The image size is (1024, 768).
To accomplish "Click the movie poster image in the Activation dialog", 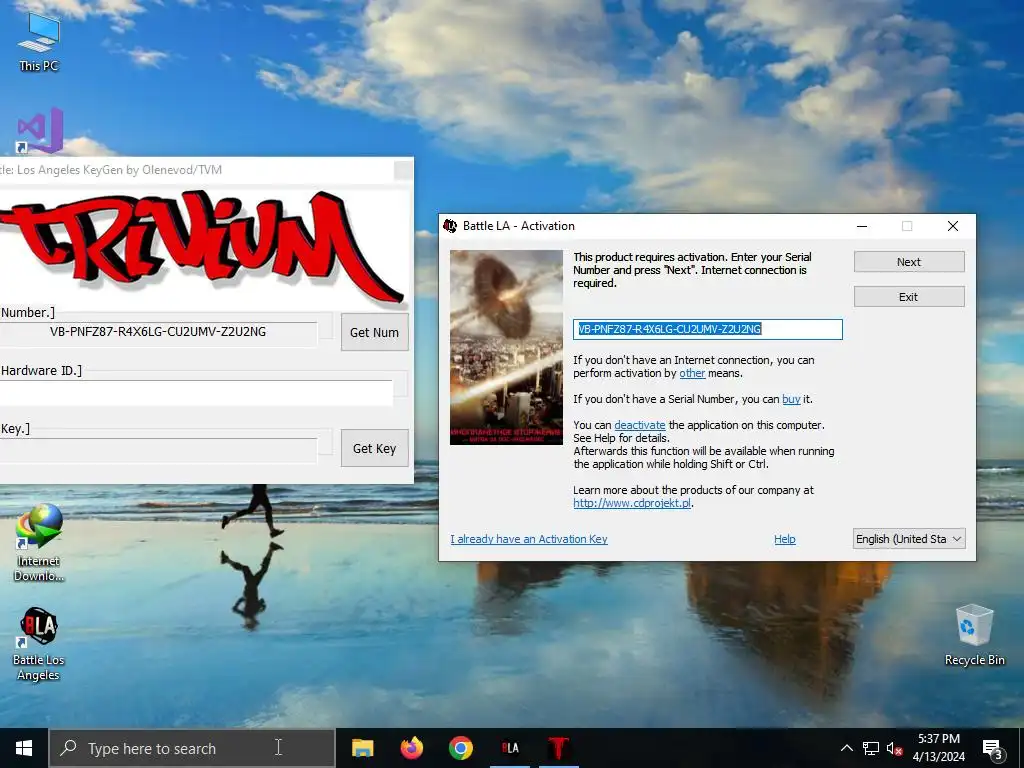I will coord(506,347).
